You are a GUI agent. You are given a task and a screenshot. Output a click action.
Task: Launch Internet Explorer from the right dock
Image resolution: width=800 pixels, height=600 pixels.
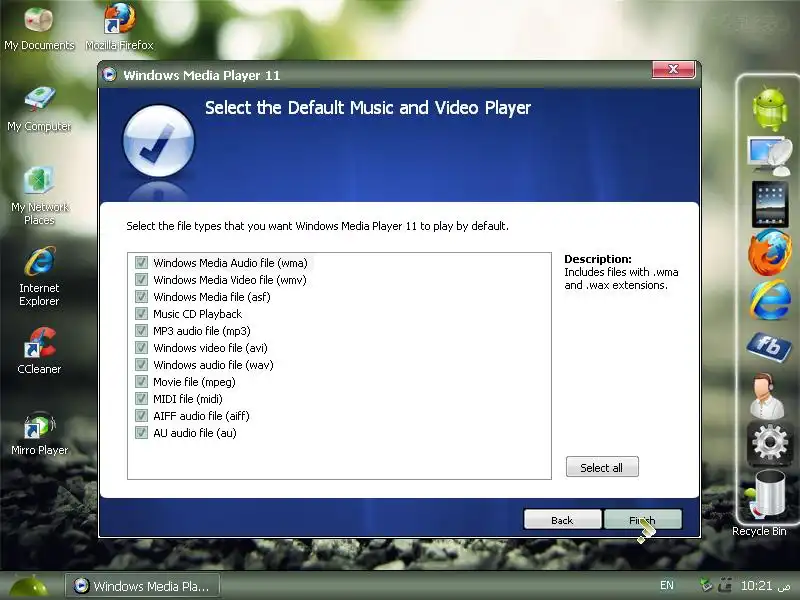coord(769,300)
